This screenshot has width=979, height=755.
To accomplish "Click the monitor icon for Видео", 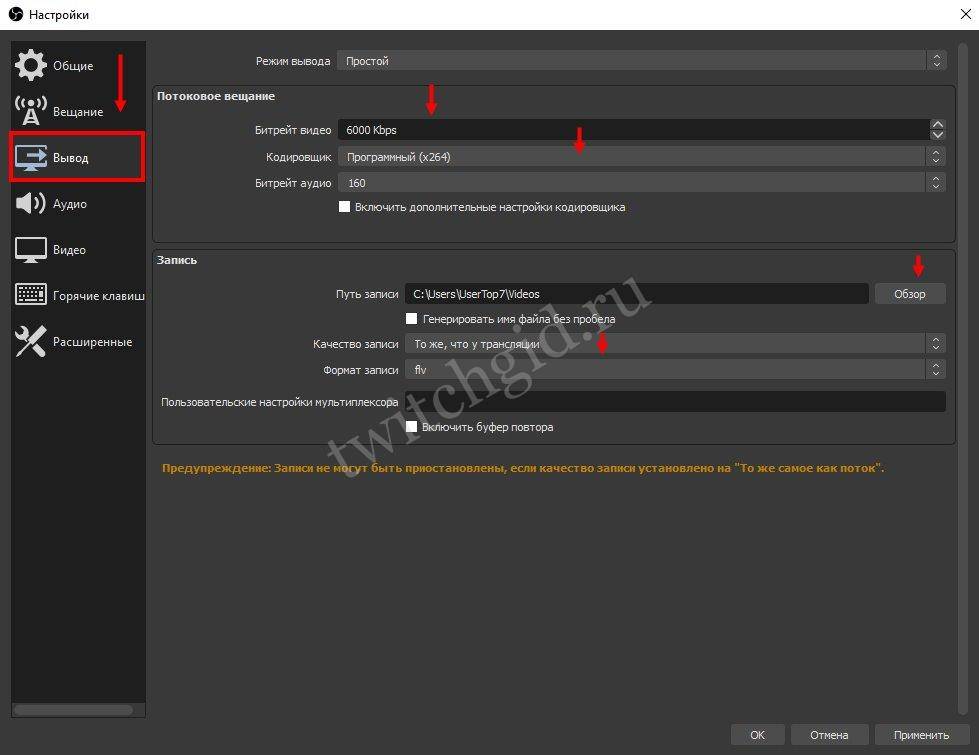I will pos(31,250).
